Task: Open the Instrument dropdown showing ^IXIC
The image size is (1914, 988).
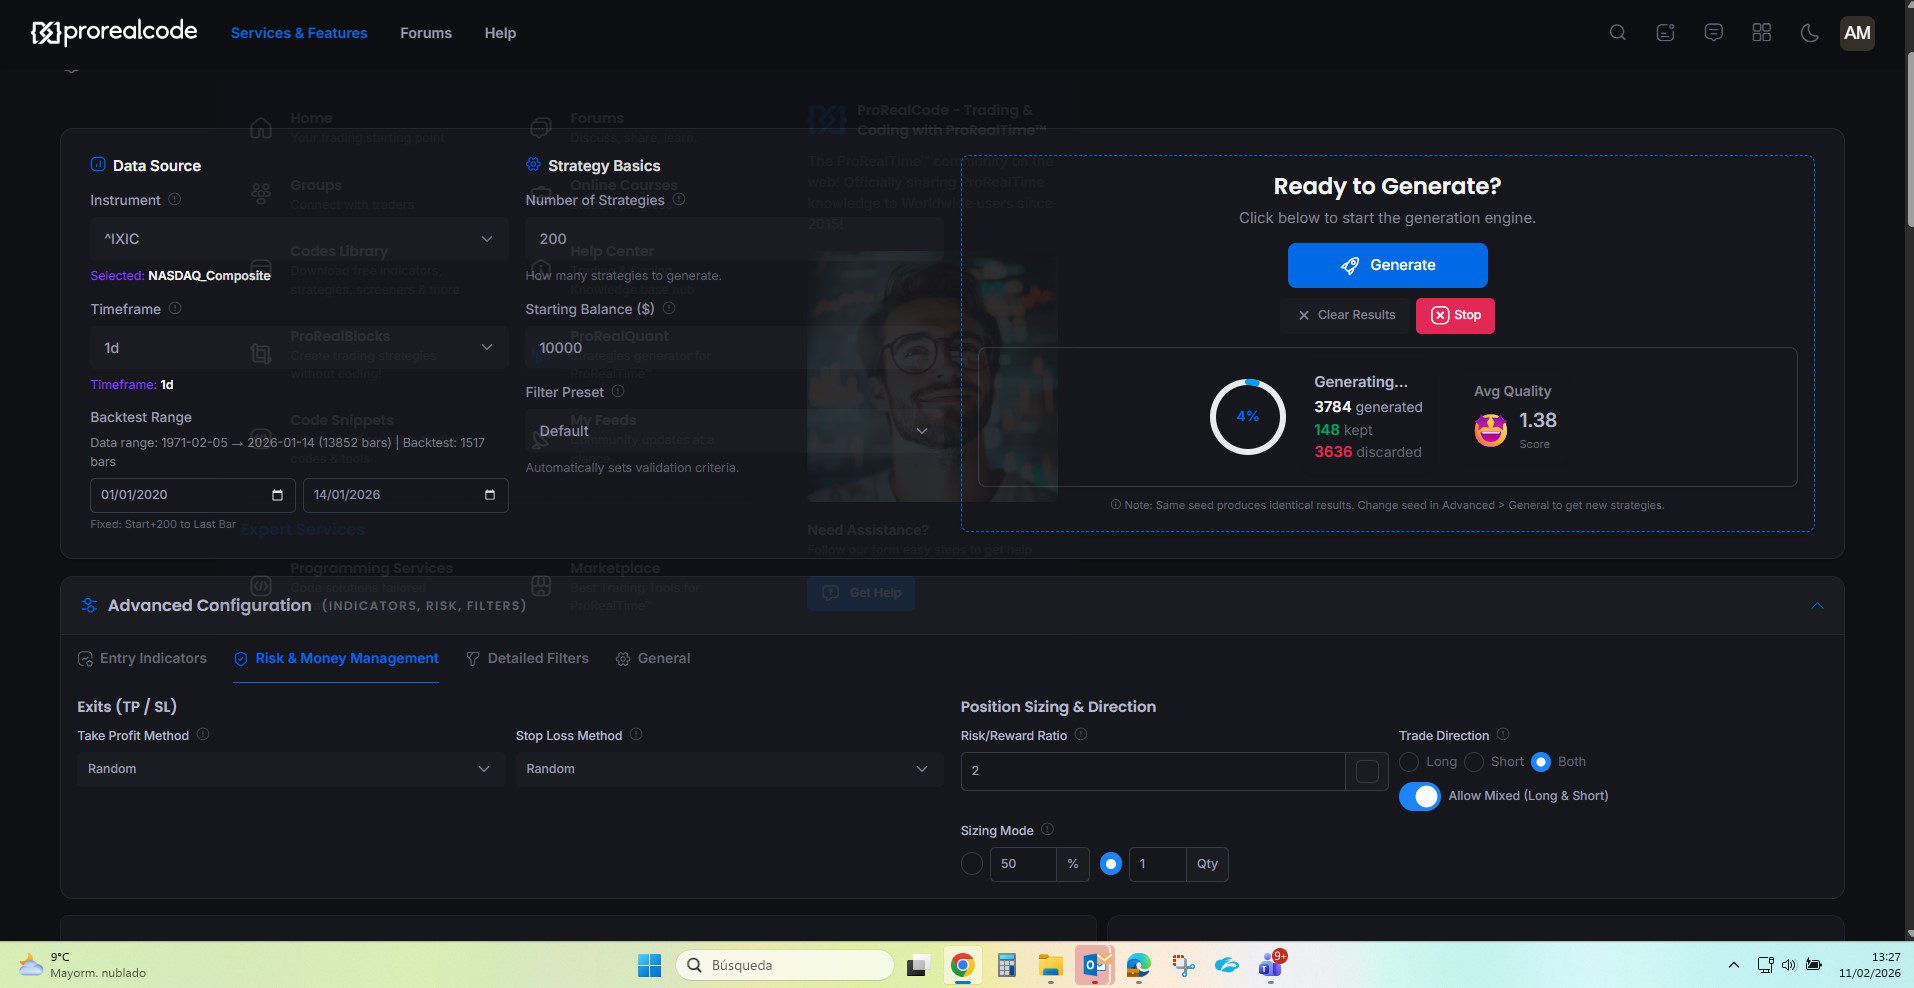Action: (x=299, y=239)
